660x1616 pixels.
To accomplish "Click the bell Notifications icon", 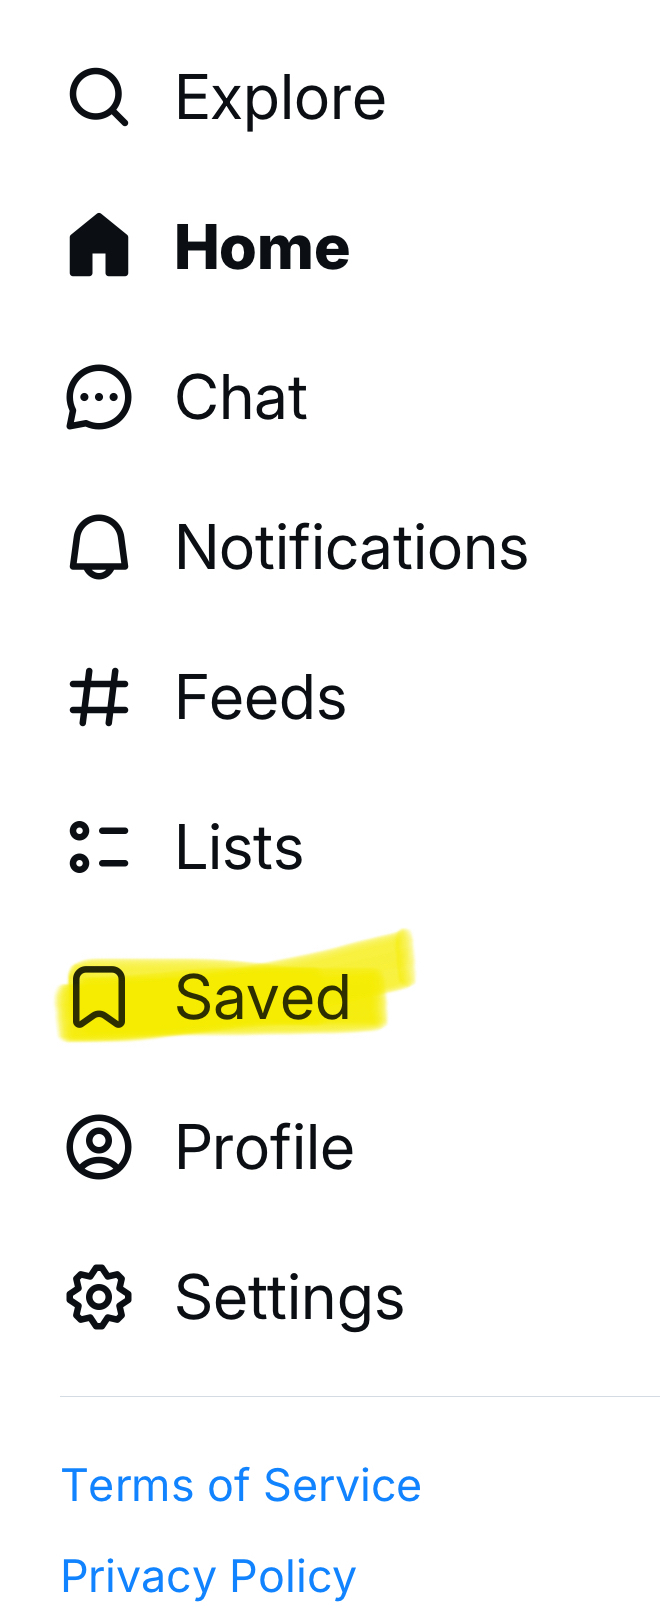I will [x=98, y=547].
